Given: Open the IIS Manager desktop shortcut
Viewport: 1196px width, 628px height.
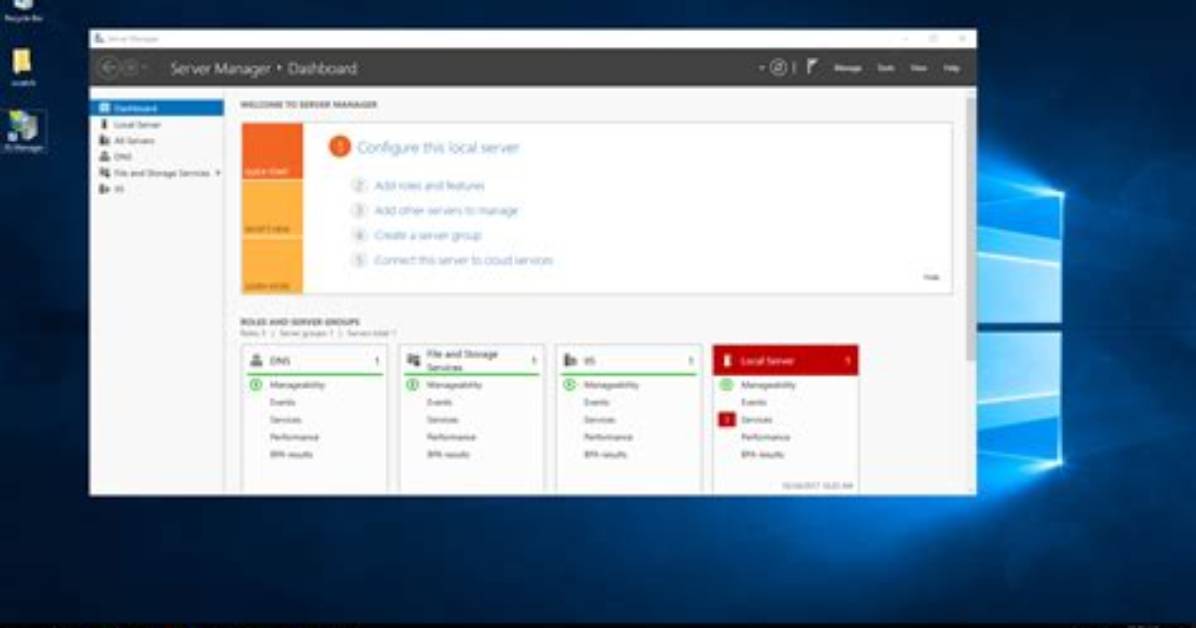Looking at the screenshot, I should coord(24,131).
